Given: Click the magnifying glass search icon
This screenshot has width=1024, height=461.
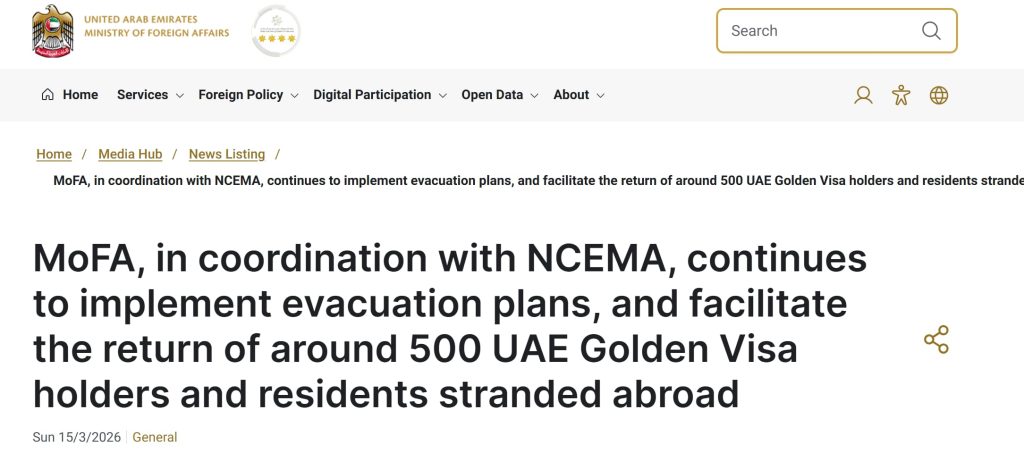Looking at the screenshot, I should point(931,31).
